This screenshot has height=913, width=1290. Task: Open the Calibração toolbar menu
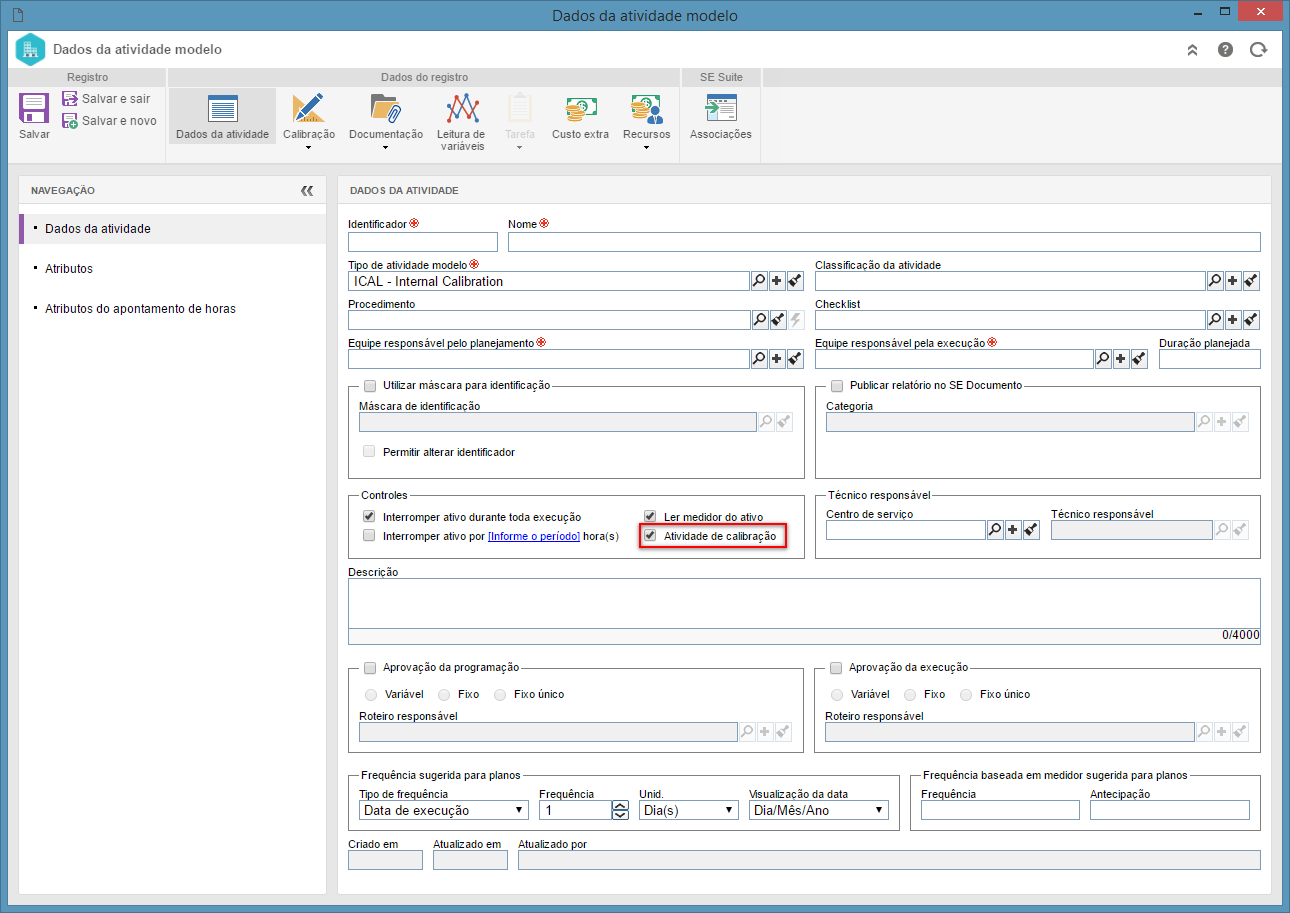[308, 121]
